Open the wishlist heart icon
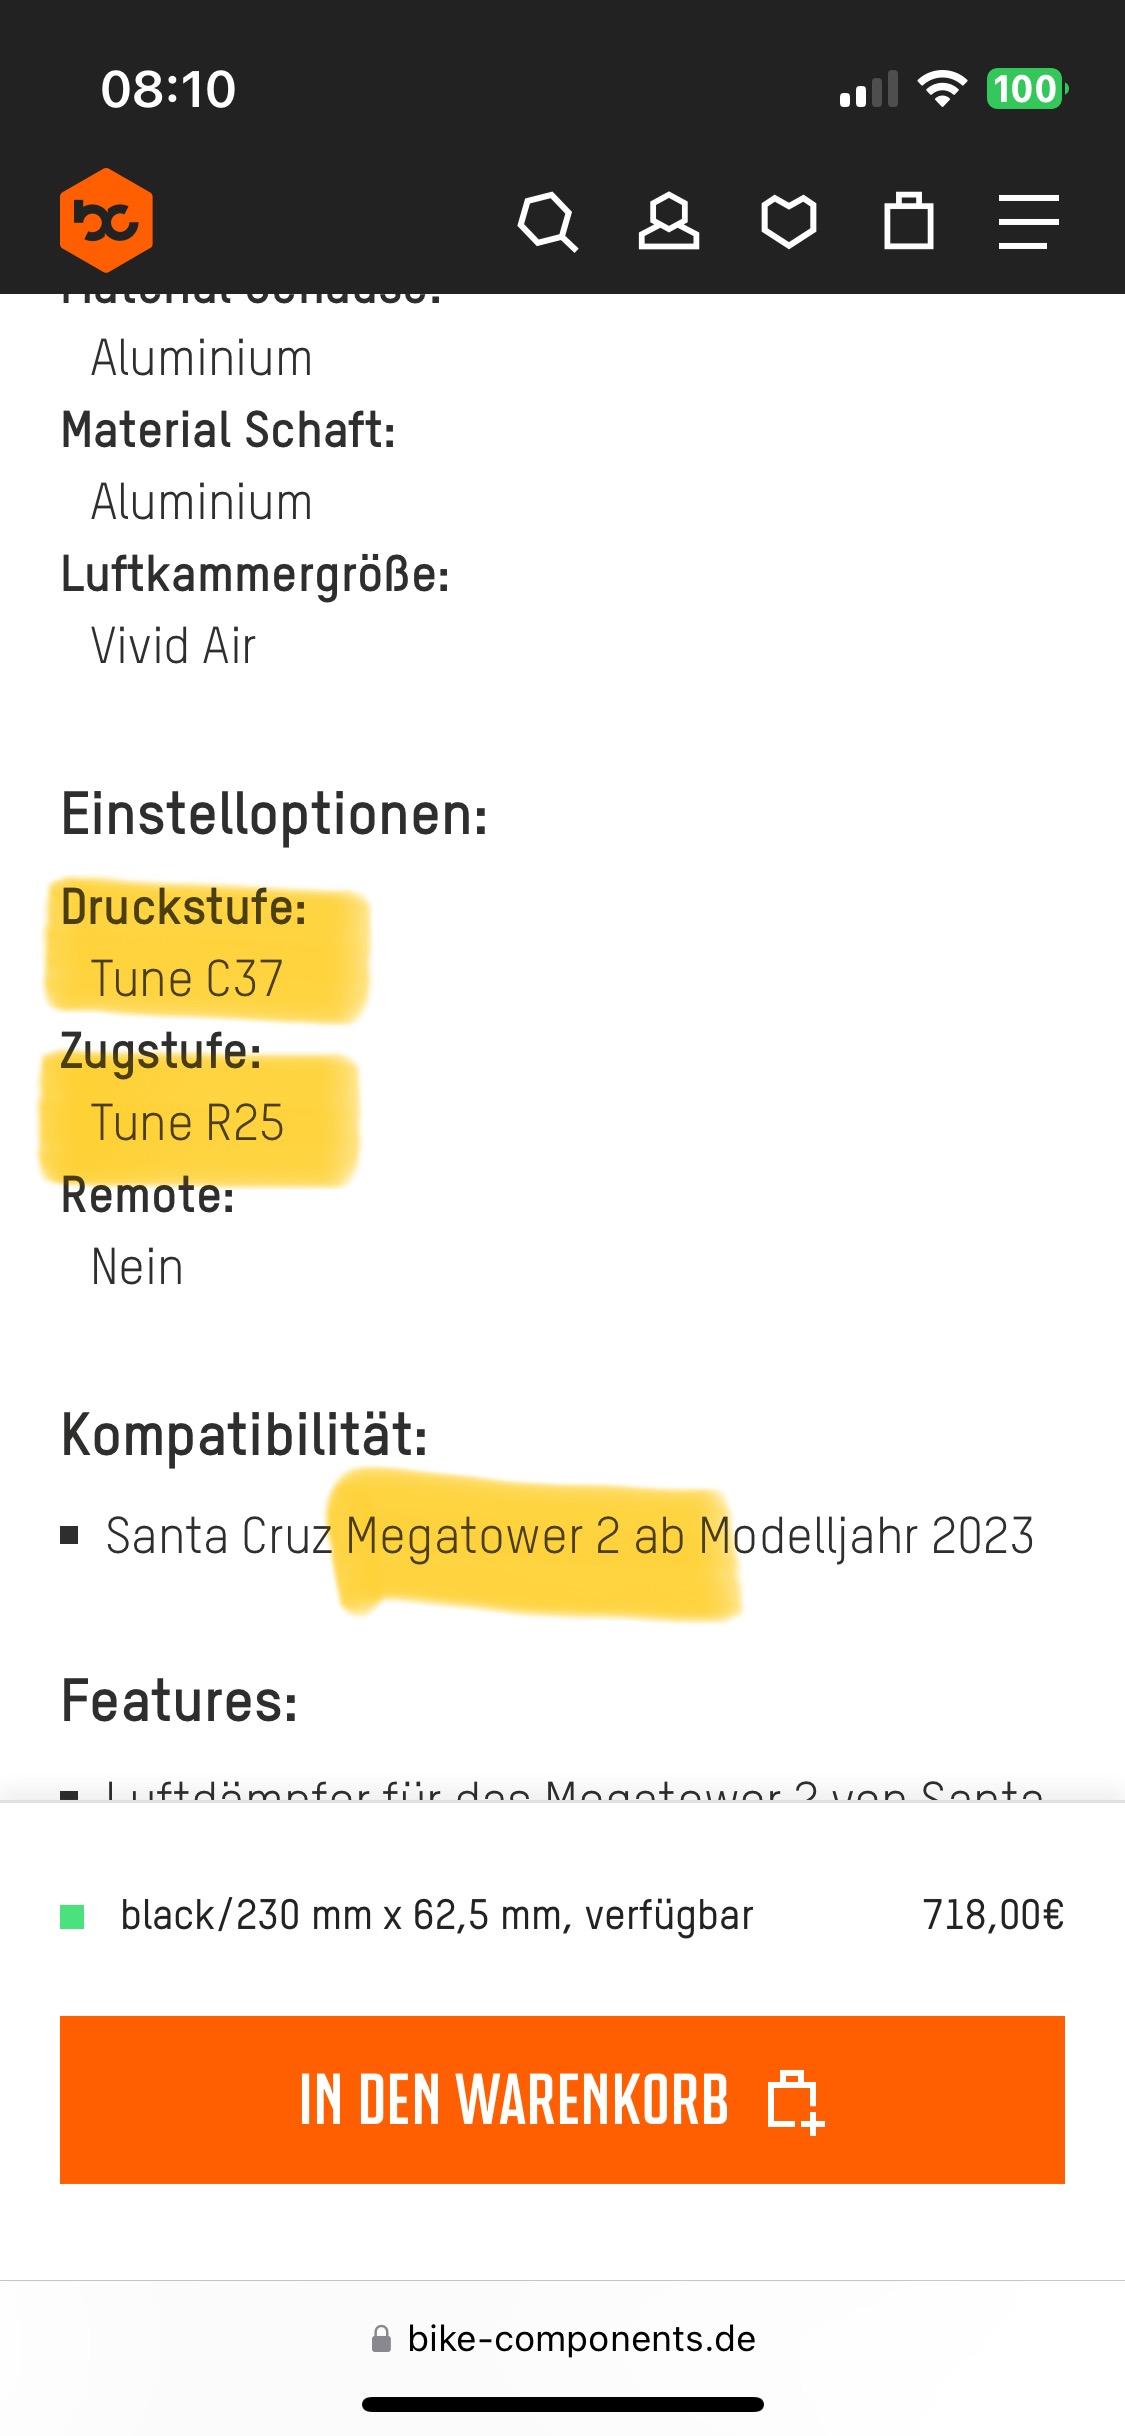 tap(789, 221)
